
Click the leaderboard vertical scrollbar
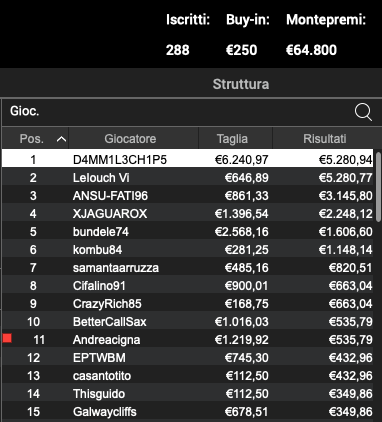[x=378, y=187]
